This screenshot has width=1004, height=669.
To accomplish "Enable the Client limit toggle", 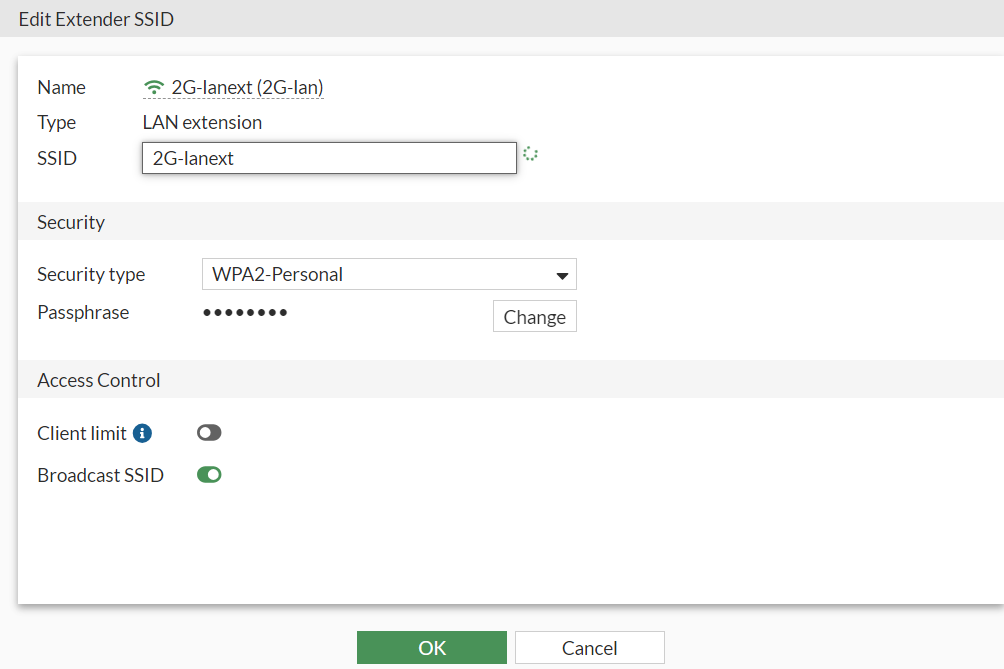I will 209,432.
